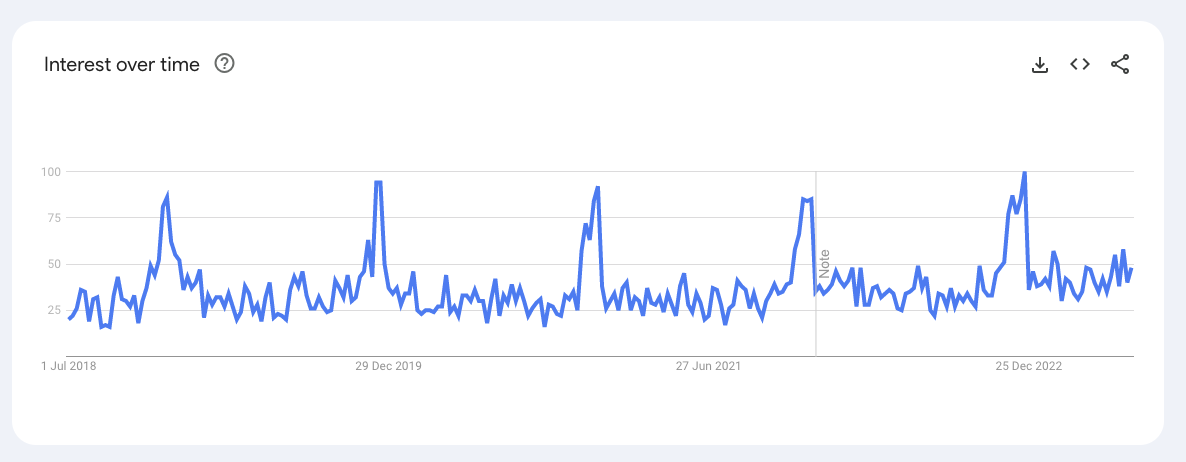Select the flat-topped peak above 29 Dec 2019
This screenshot has width=1186, height=462.
378,182
